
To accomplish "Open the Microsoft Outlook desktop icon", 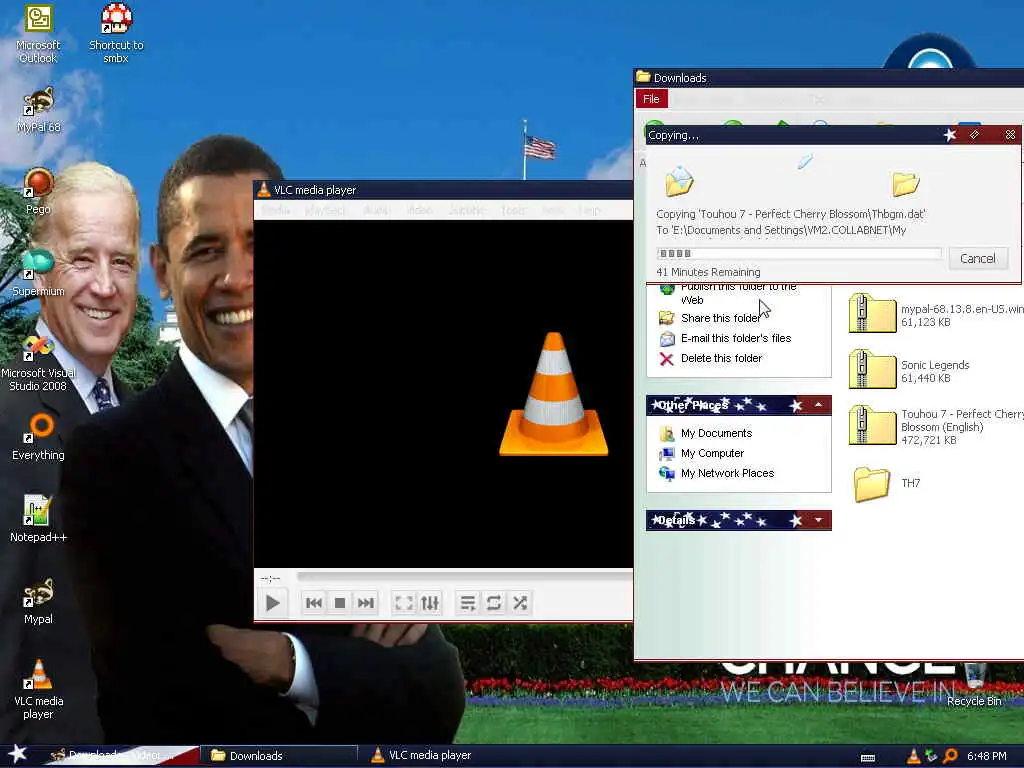I will [38, 33].
